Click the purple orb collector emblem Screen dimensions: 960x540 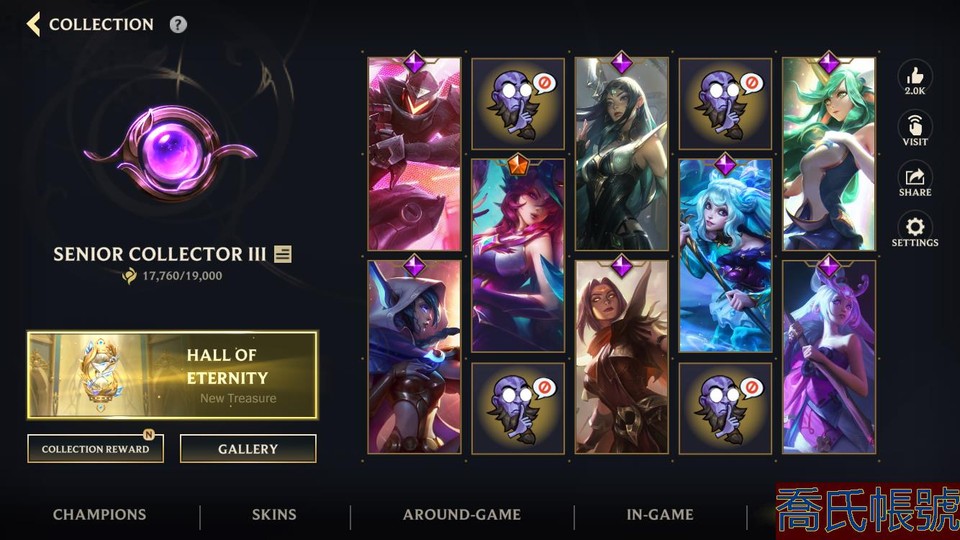[x=171, y=152]
